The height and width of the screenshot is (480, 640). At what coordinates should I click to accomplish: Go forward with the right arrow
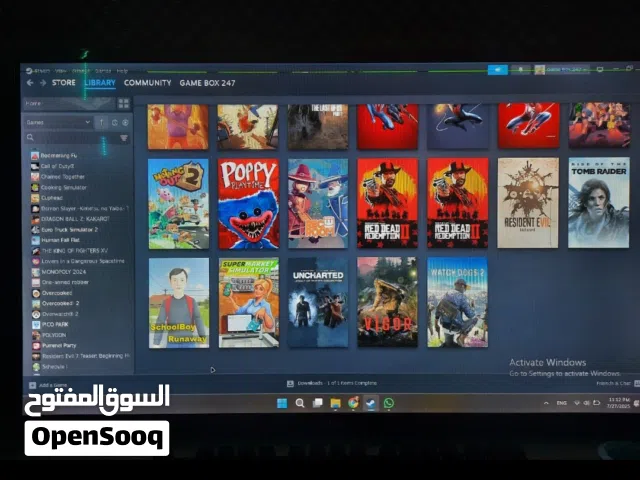point(43,83)
